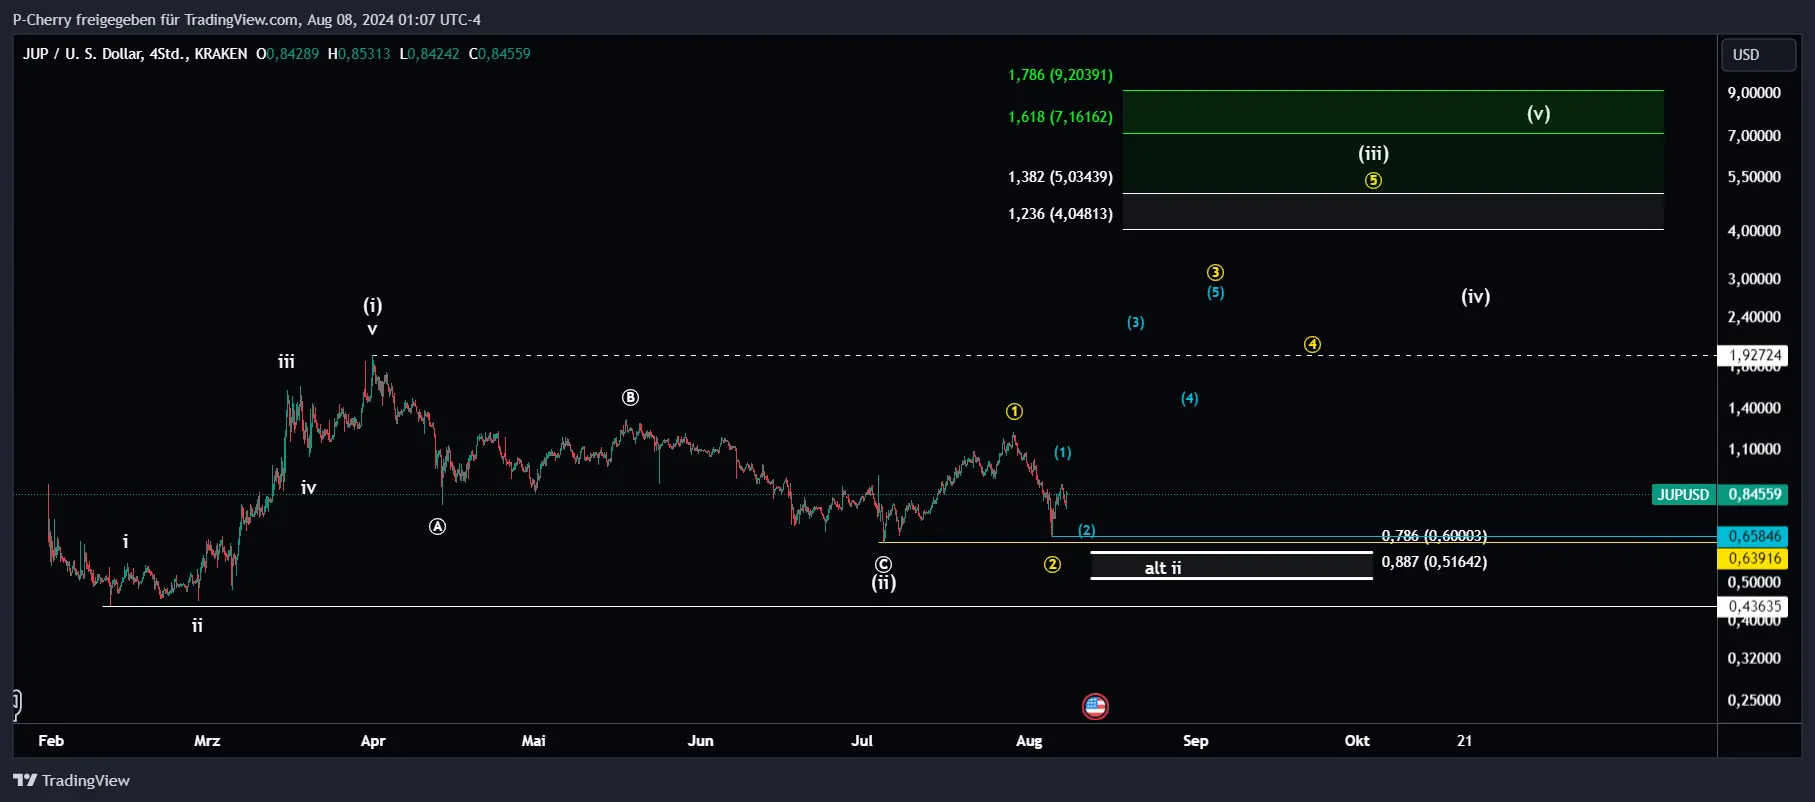Click the 3,00000 price axis tick
This screenshot has width=1815, height=802.
click(1754, 279)
